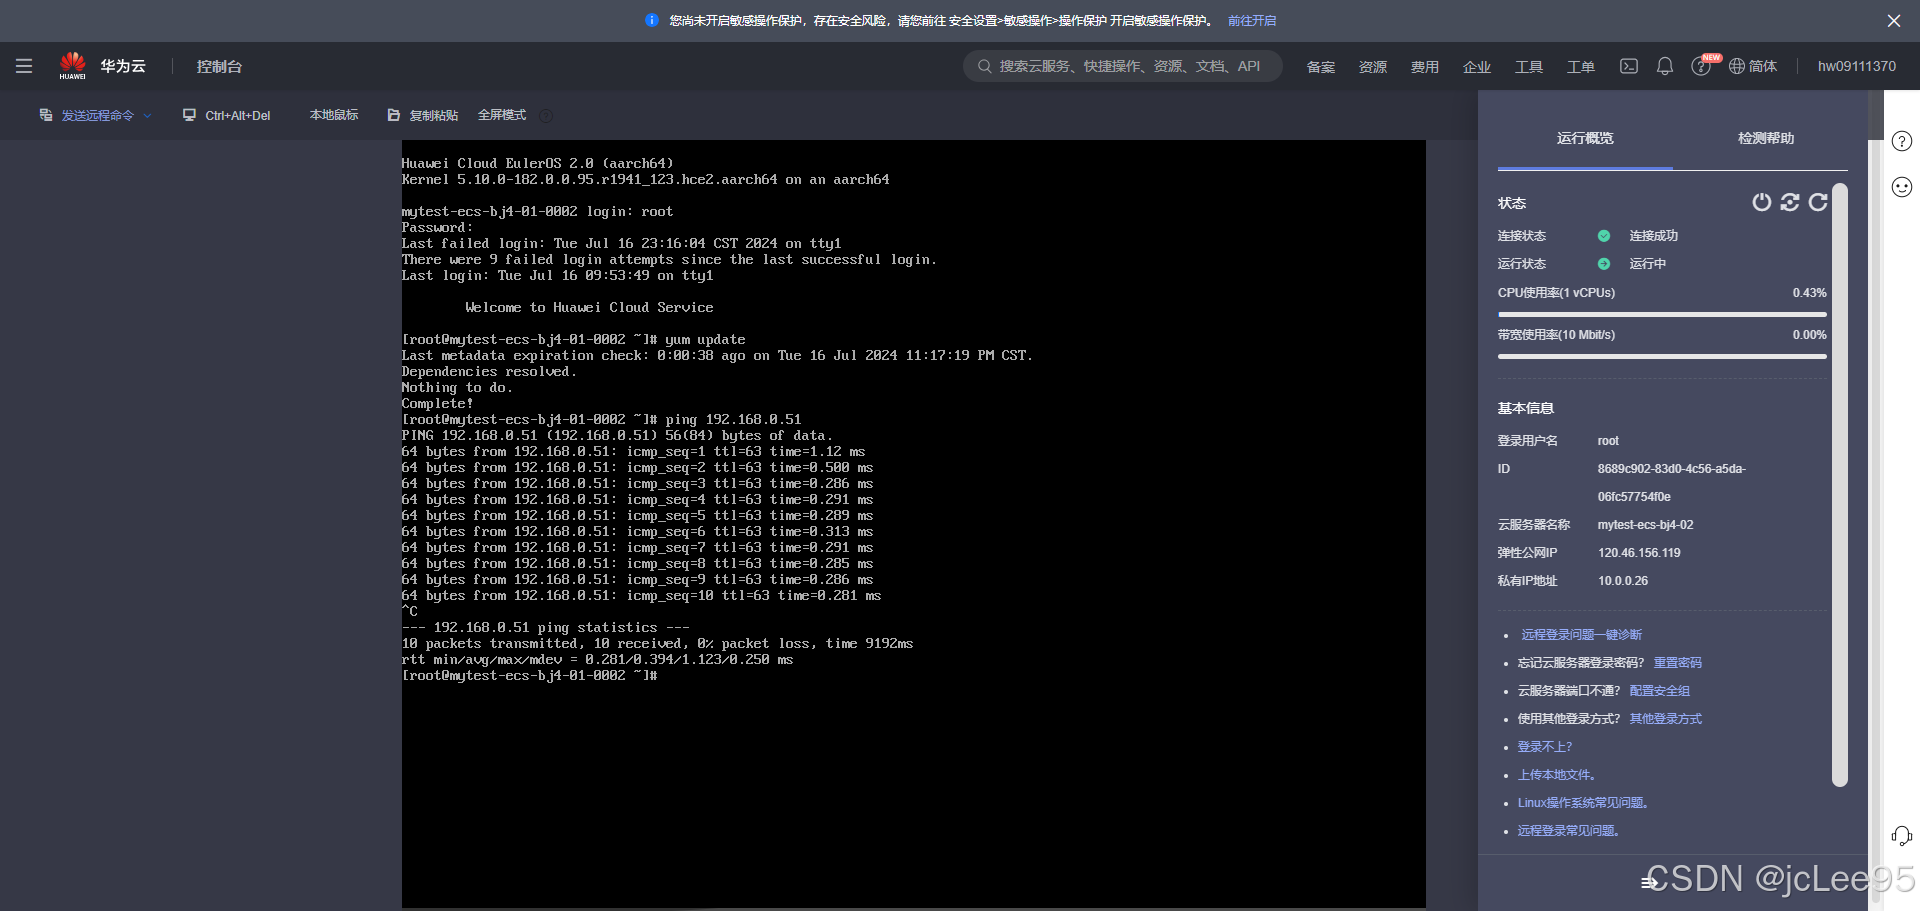Click the copy-paste clipboard icon
This screenshot has width=1920, height=911.
point(394,115)
